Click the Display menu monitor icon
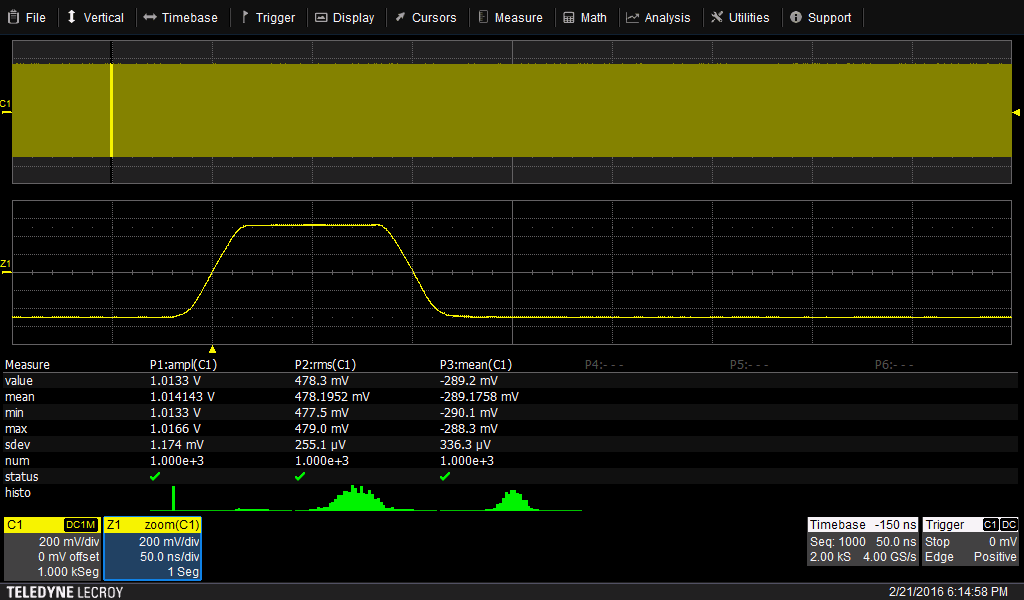This screenshot has height=600, width=1024. click(321, 17)
